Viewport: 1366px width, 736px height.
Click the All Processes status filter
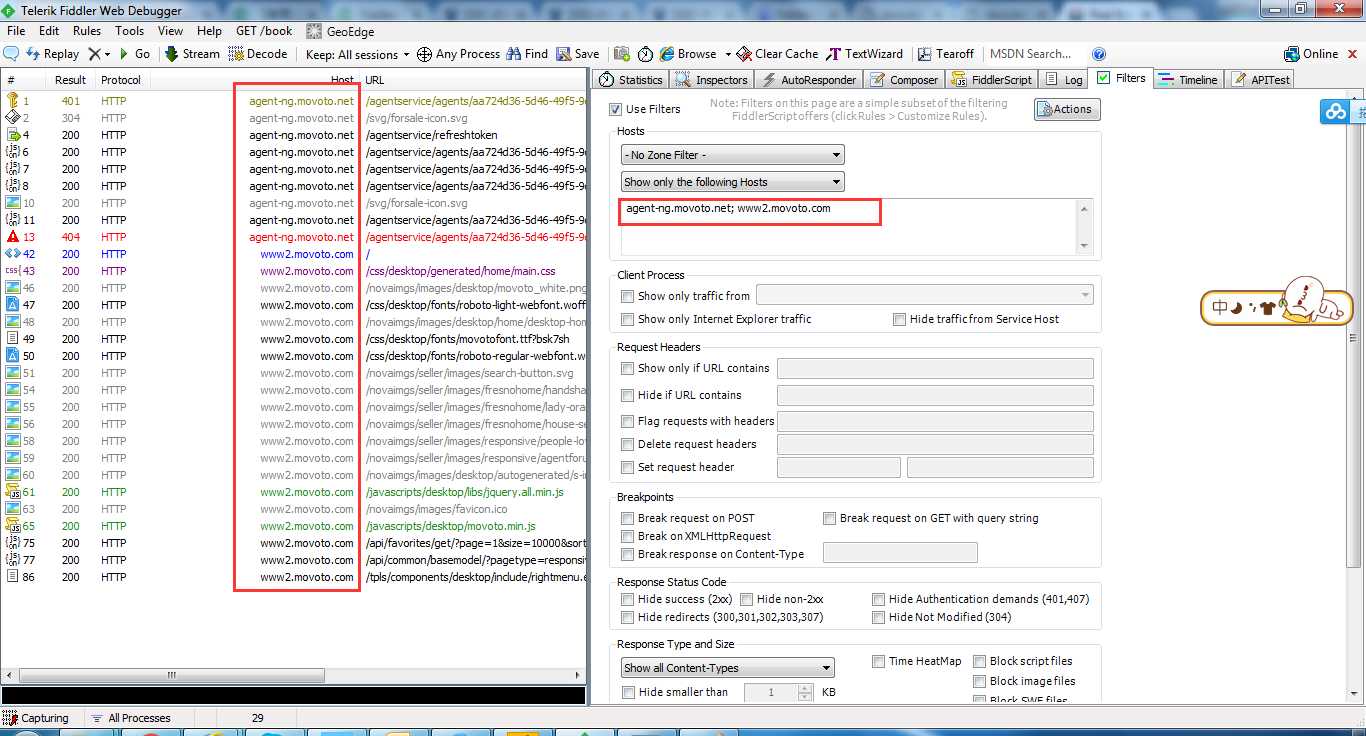[131, 718]
